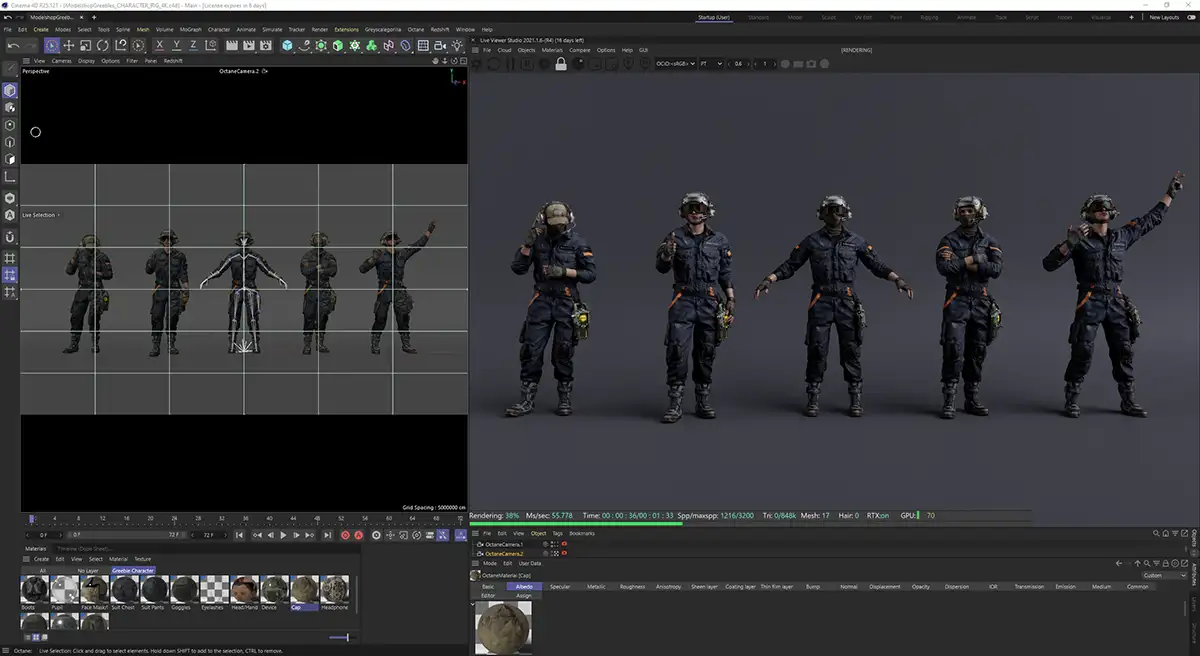1200x656 pixels.
Task: Open the Octane menu in menu bar
Action: (x=415, y=29)
